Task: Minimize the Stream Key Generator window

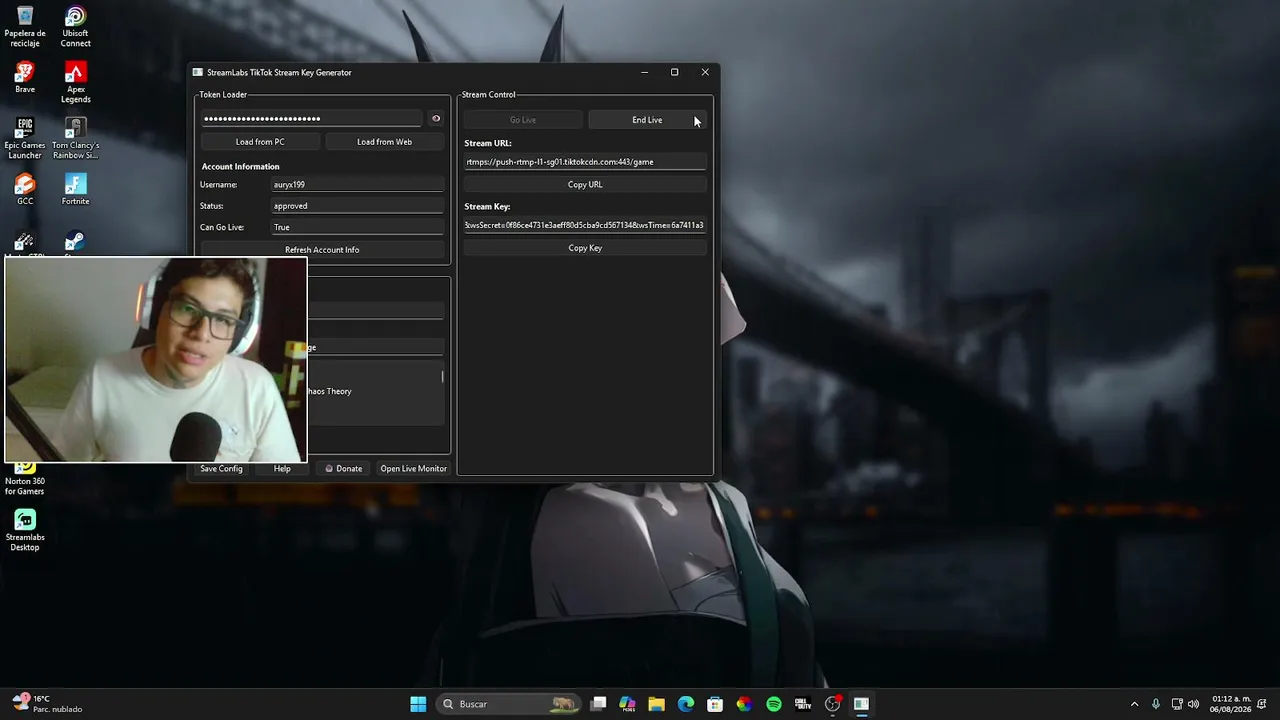Action: (x=645, y=72)
